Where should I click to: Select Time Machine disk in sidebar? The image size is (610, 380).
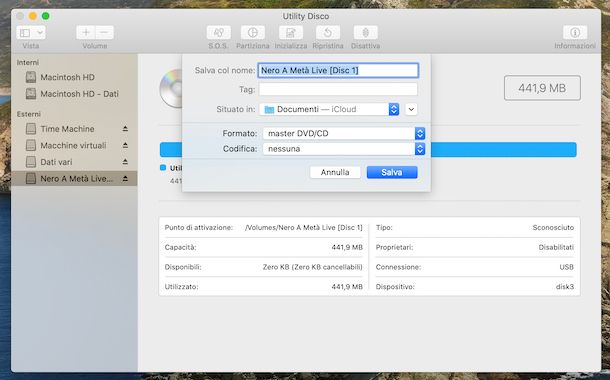point(74,129)
